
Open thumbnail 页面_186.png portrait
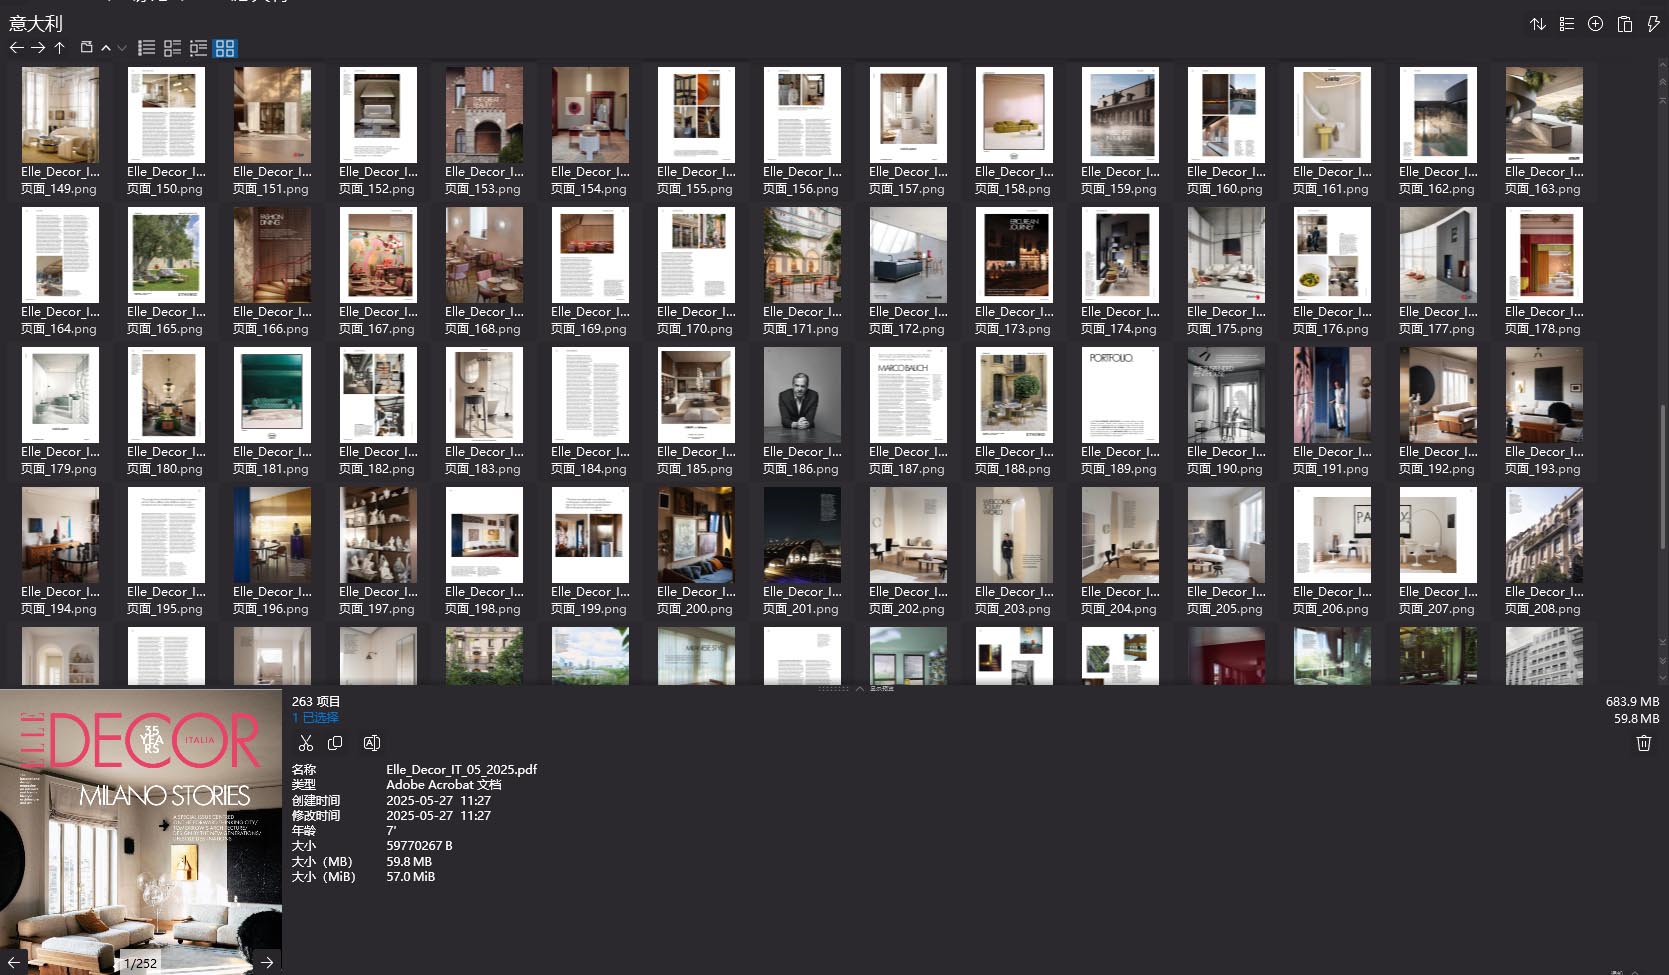(802, 395)
